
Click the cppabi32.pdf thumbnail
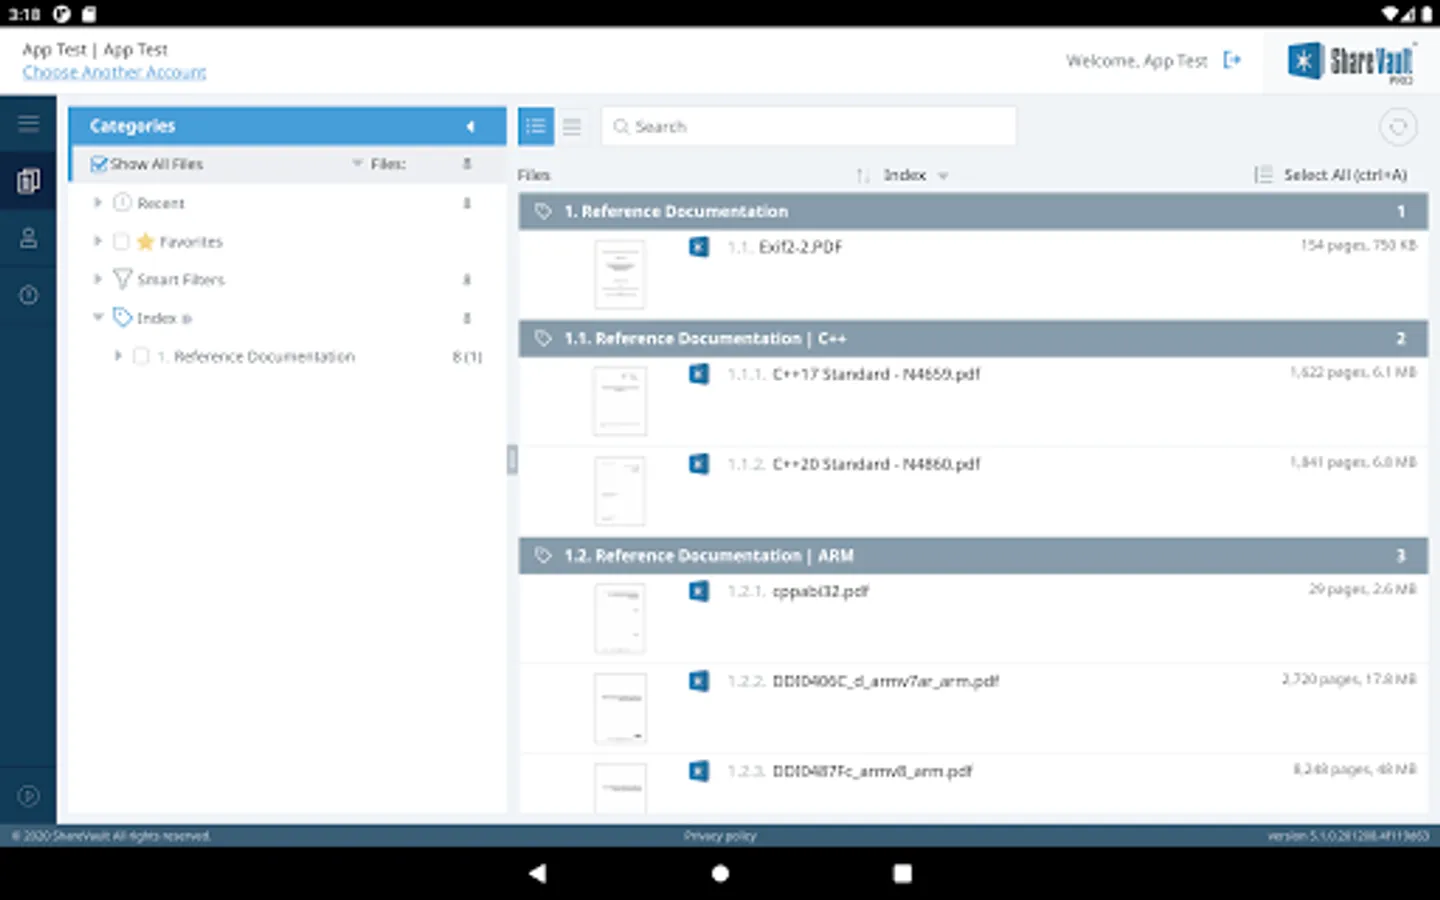(x=620, y=619)
